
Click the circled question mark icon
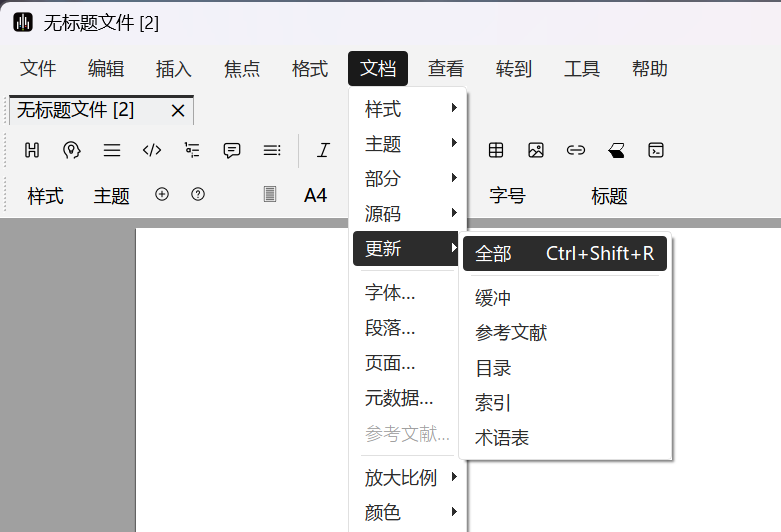click(x=198, y=195)
